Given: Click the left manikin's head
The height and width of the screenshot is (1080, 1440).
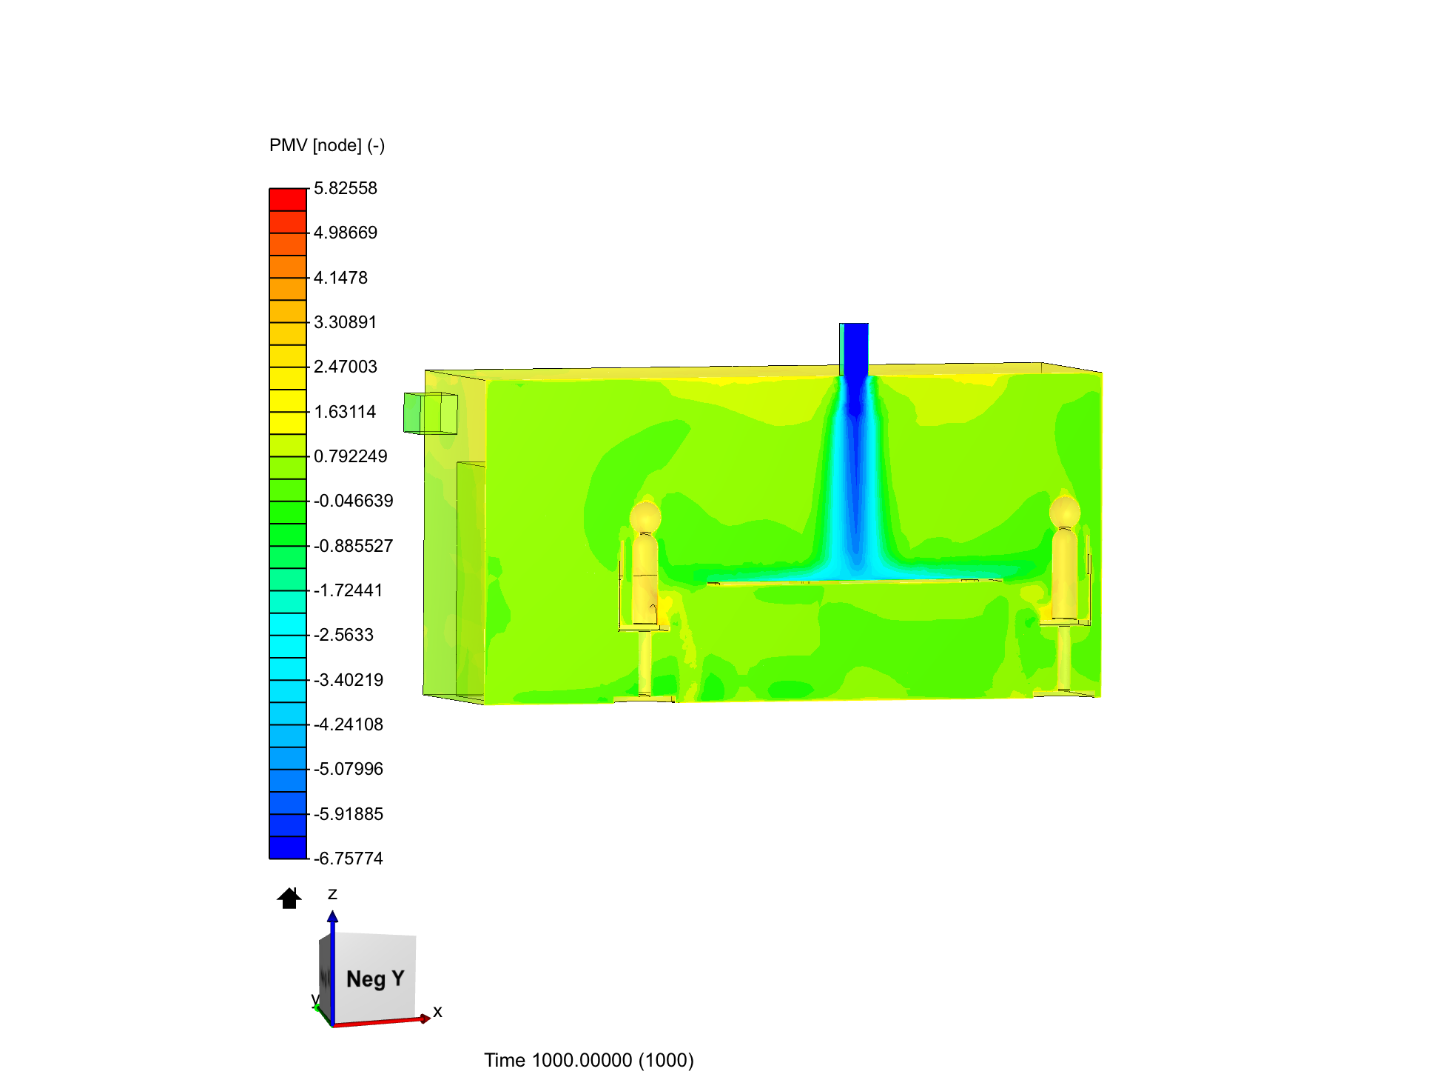Looking at the screenshot, I should click(x=645, y=517).
